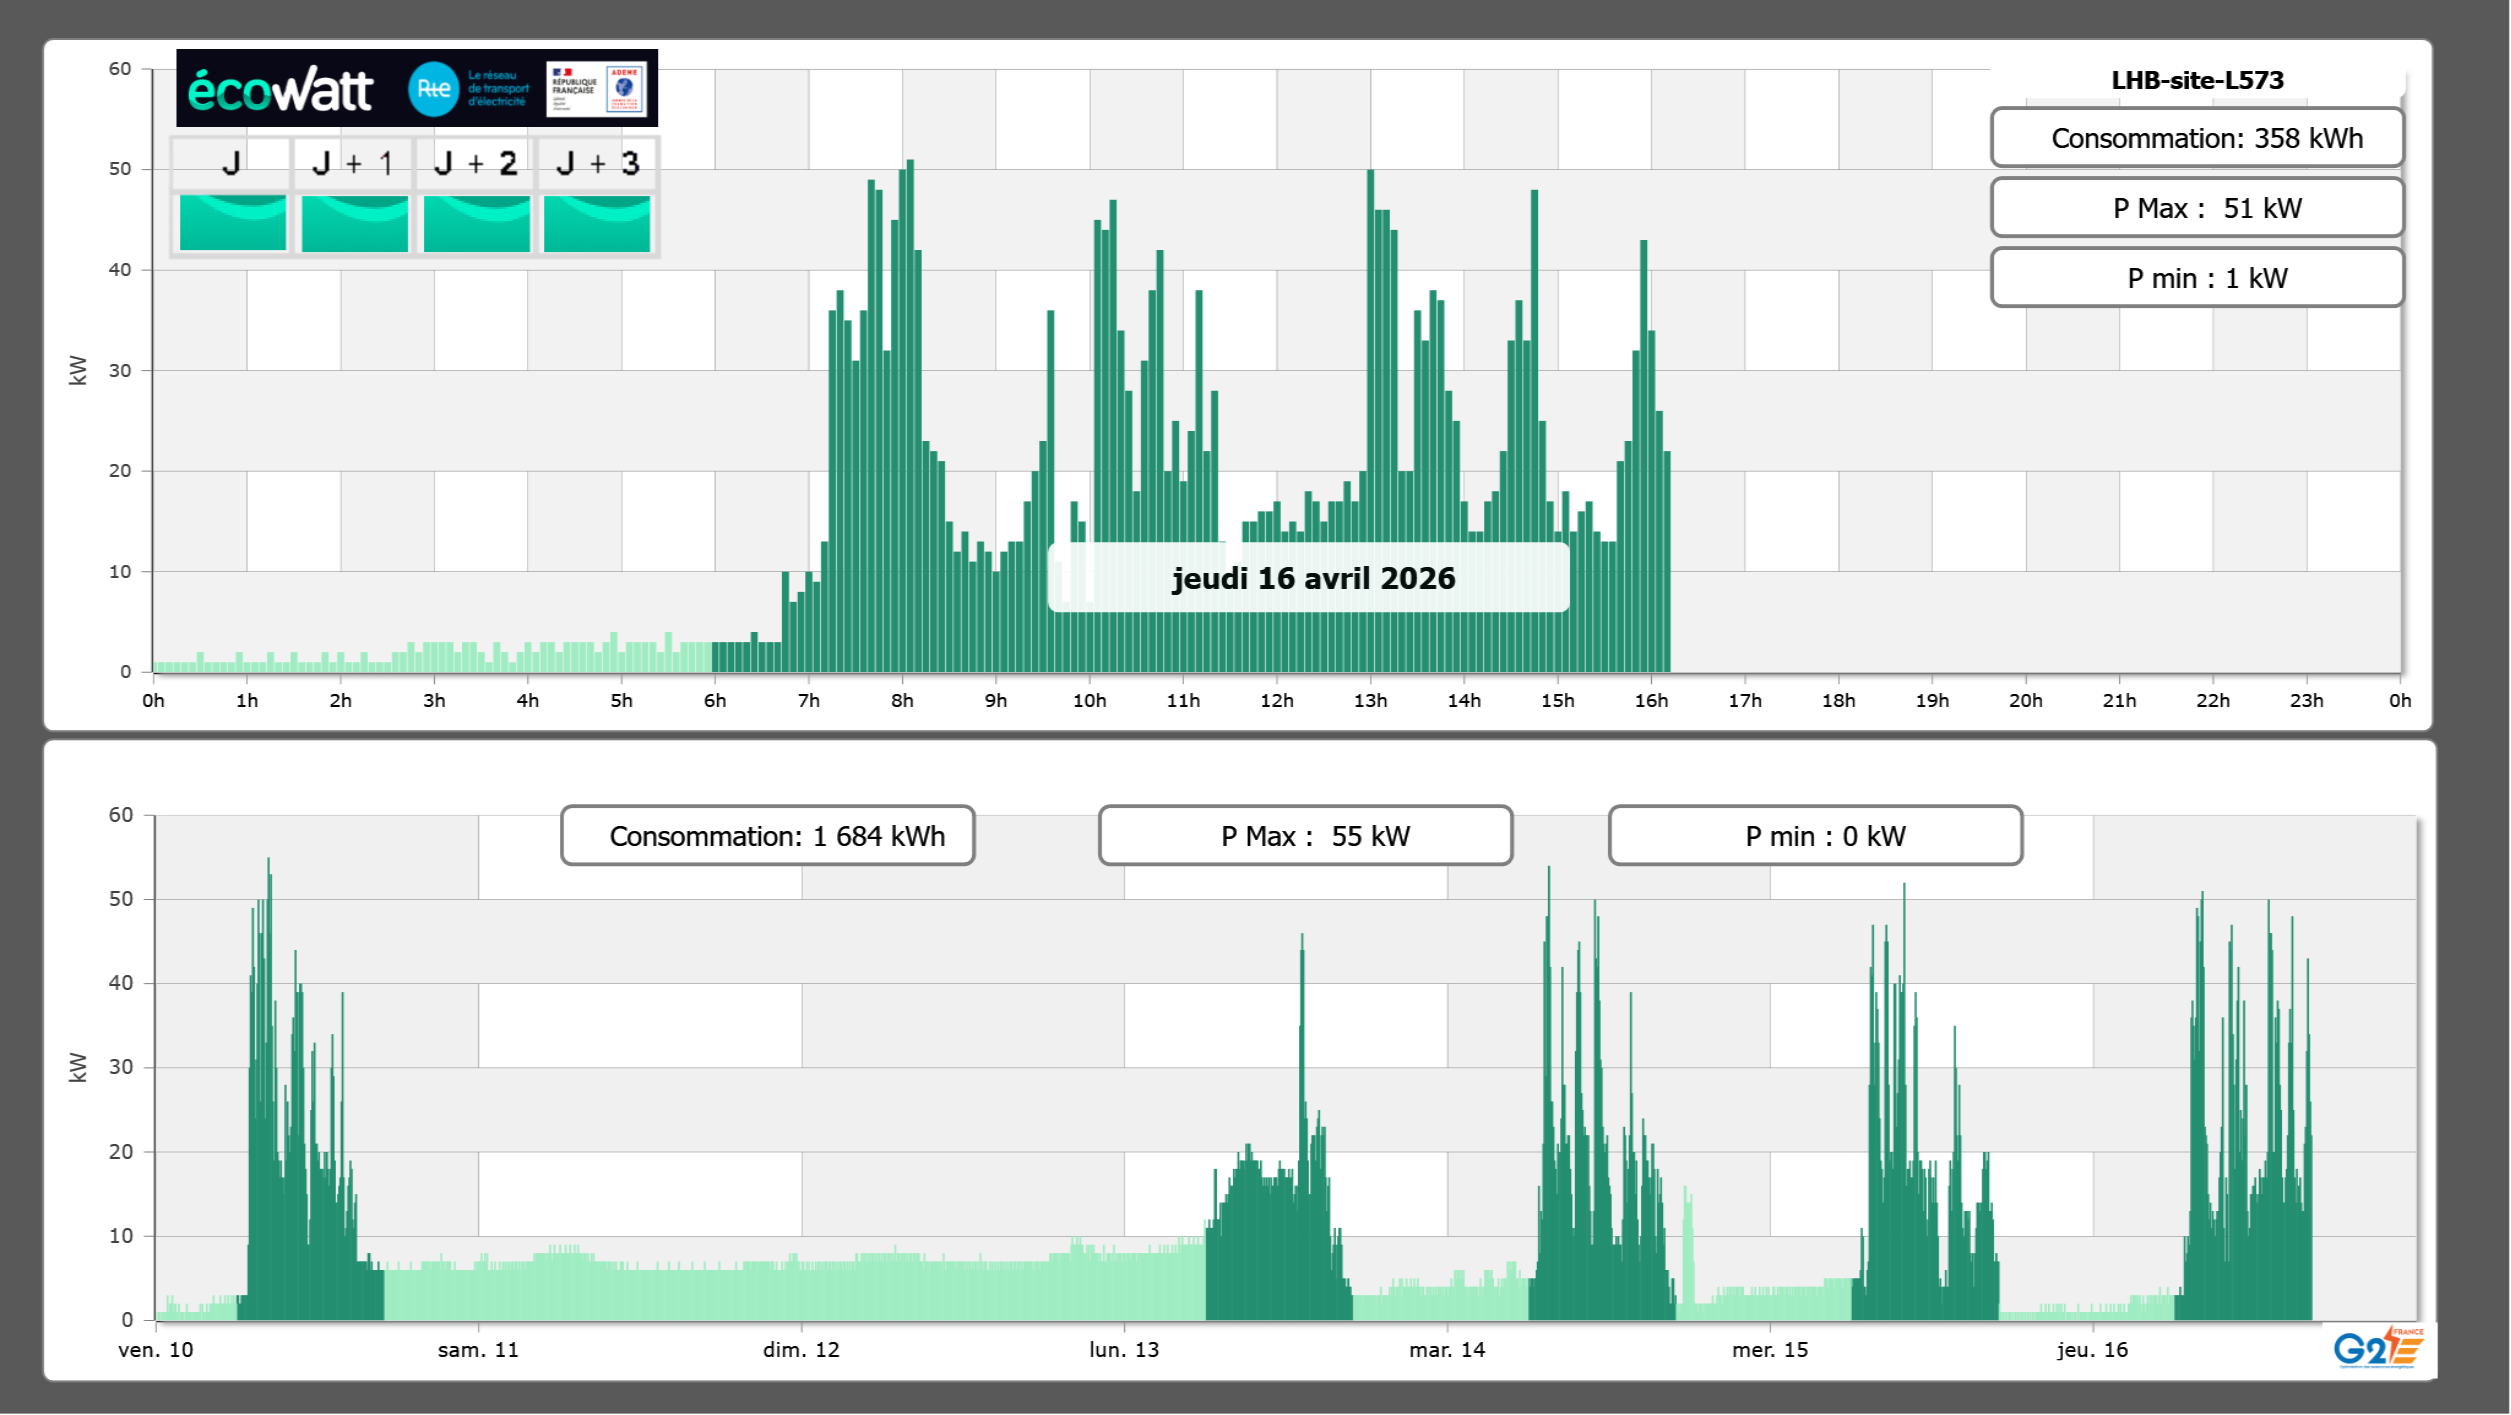The image size is (2511, 1415).
Task: Click the green signal under J + 1
Action: click(354, 222)
